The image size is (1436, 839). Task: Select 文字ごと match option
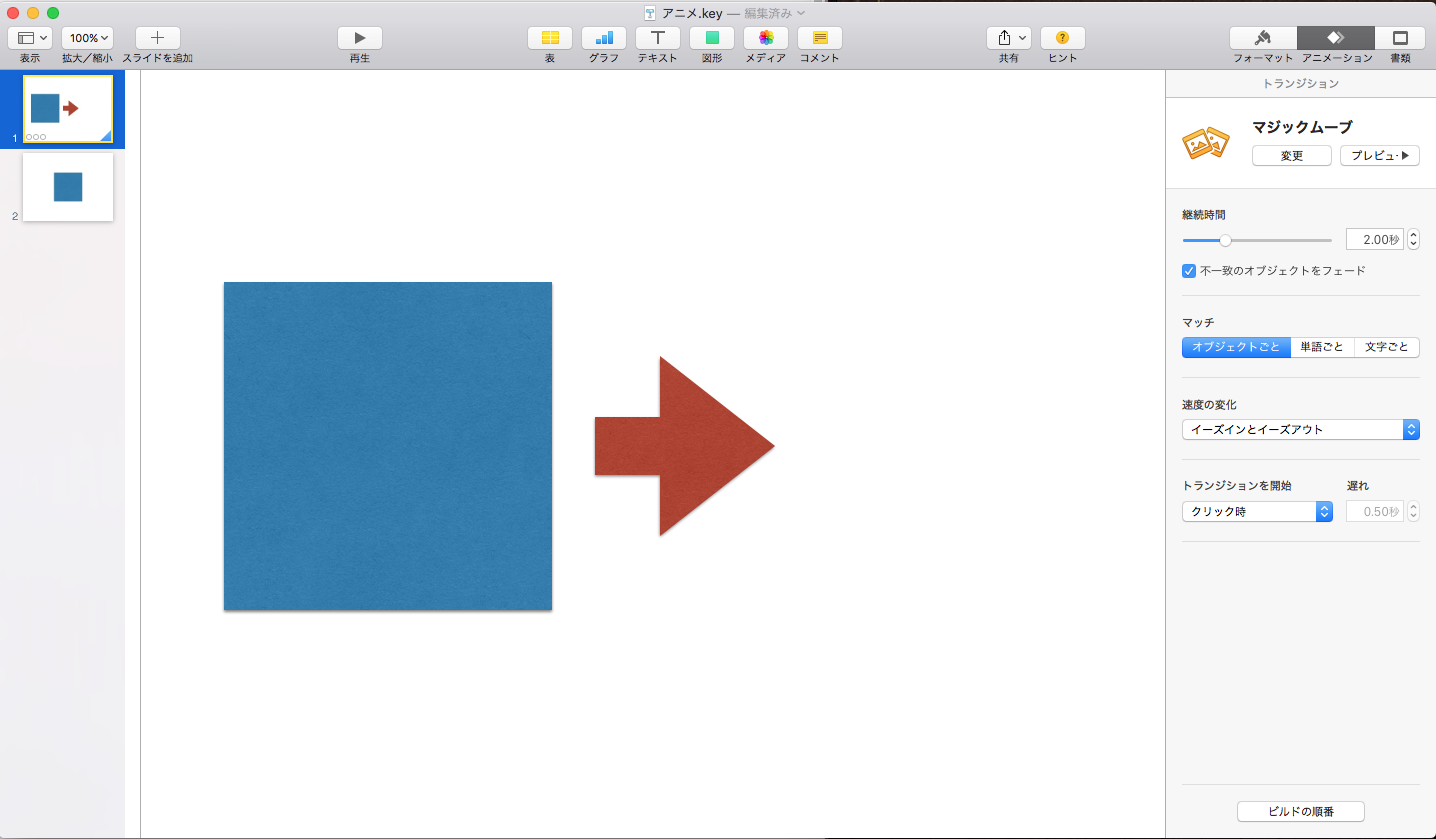[x=1386, y=347]
